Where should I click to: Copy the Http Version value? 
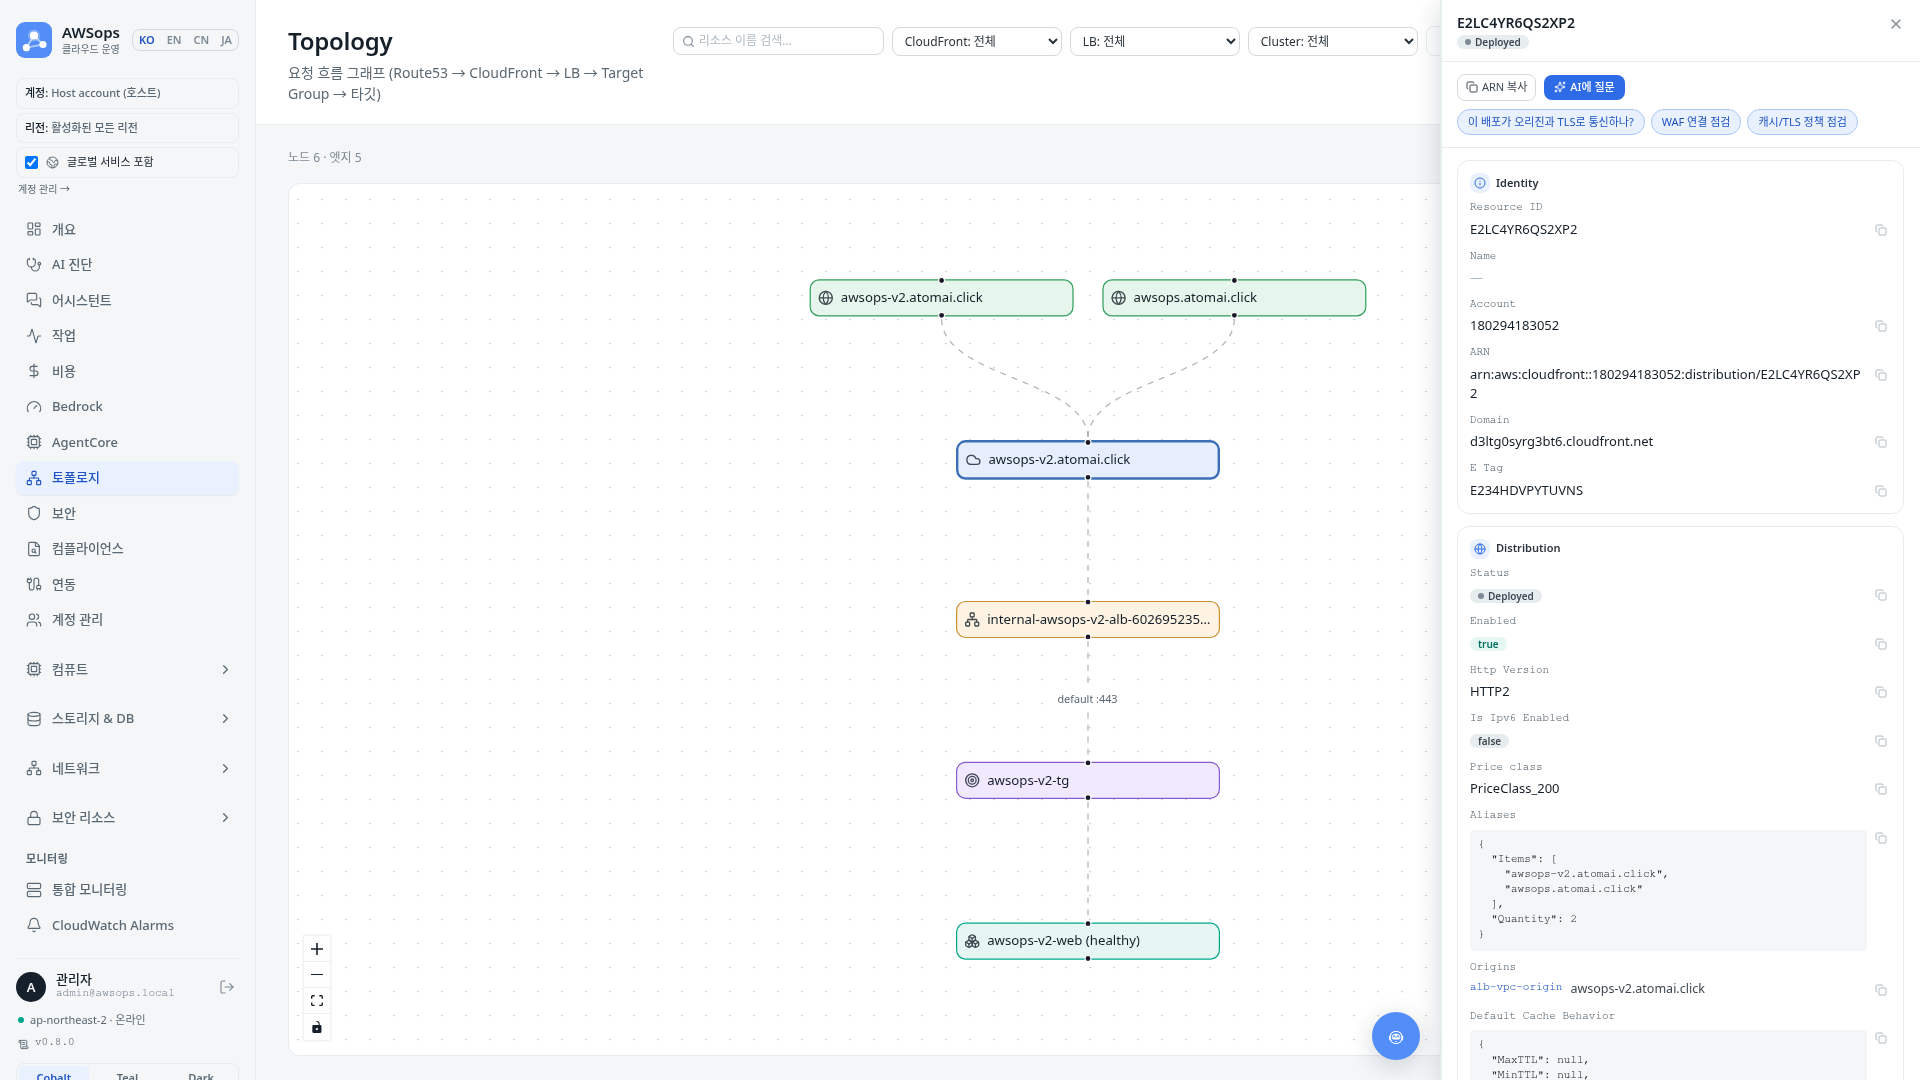tap(1881, 692)
